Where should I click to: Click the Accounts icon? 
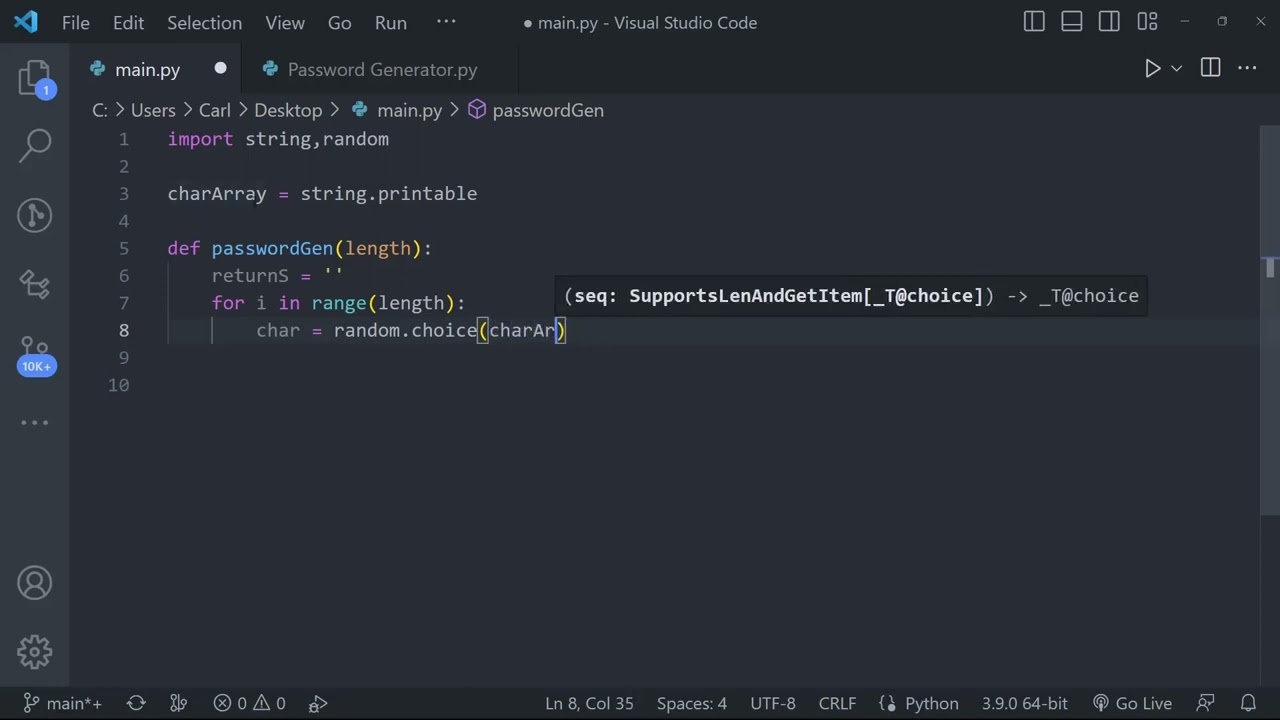tap(35, 583)
